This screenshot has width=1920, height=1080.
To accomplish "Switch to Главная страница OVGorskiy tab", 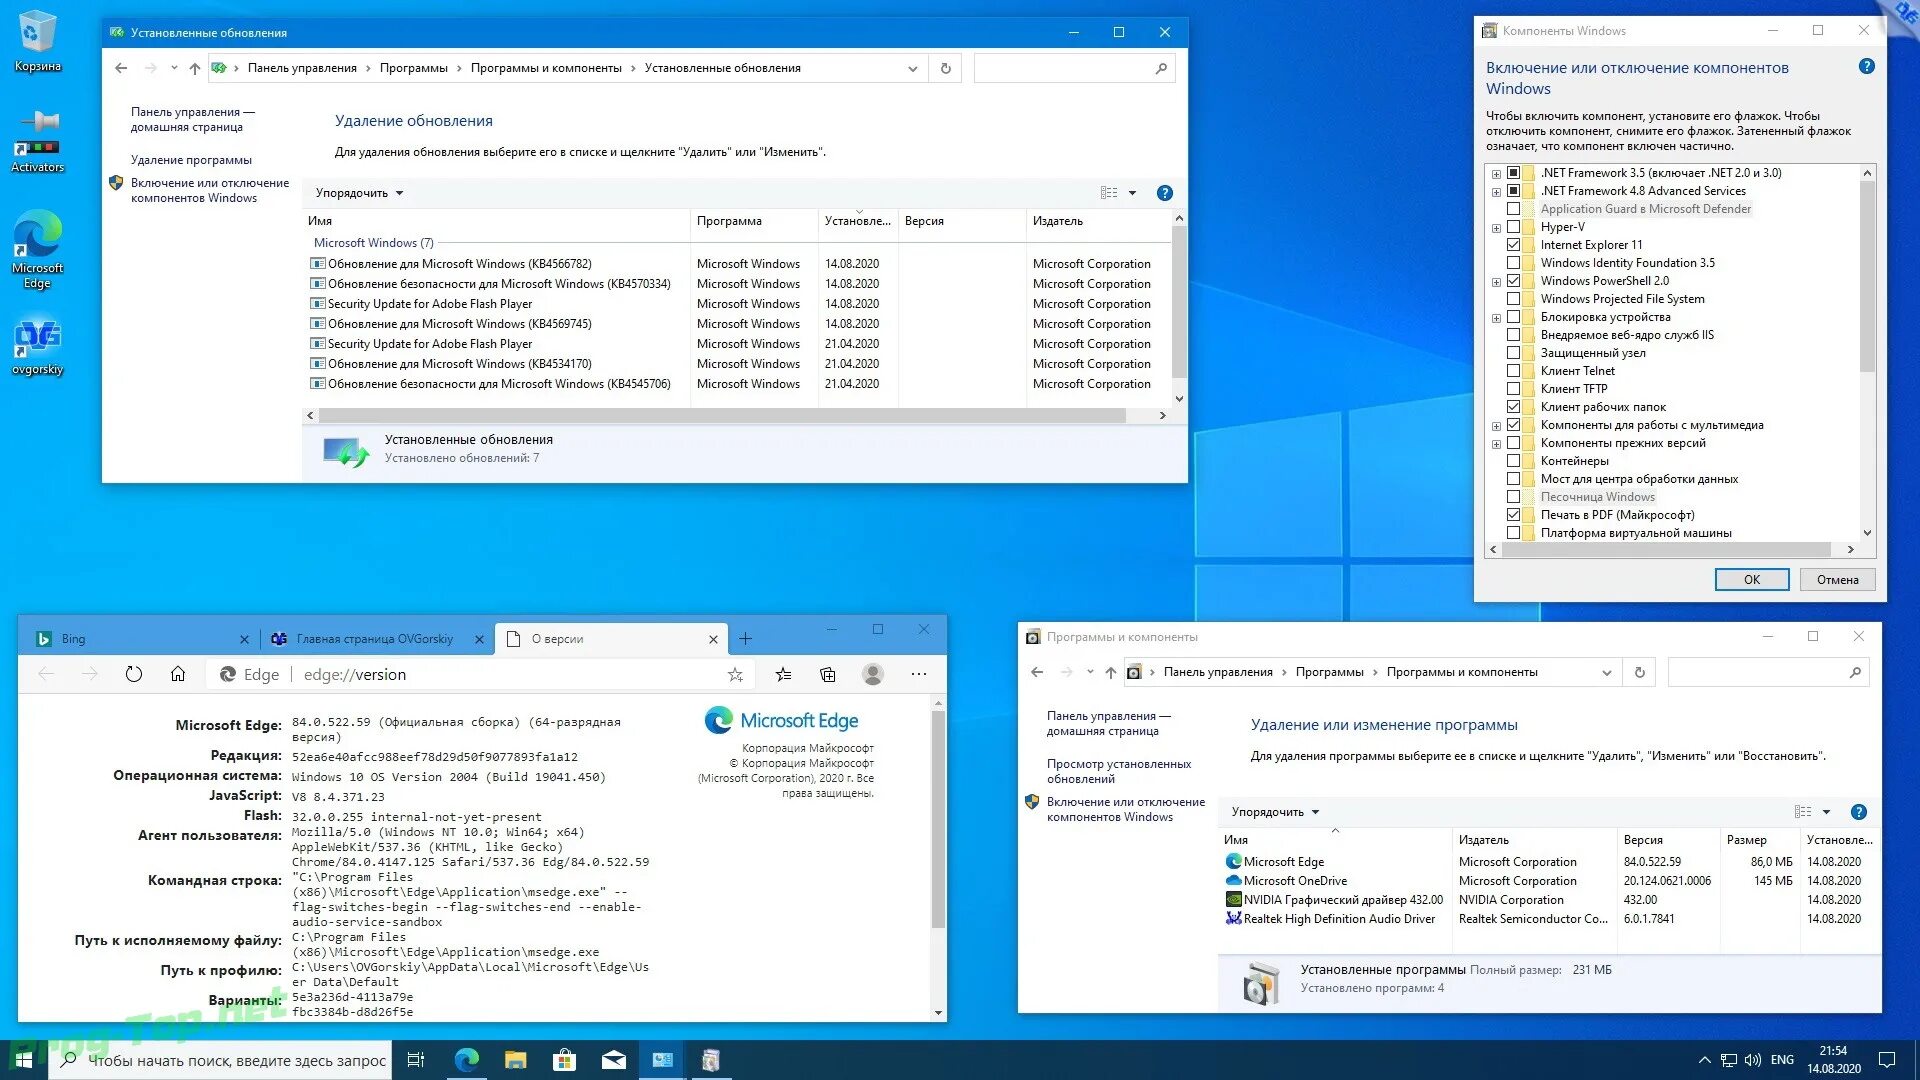I will (x=376, y=639).
